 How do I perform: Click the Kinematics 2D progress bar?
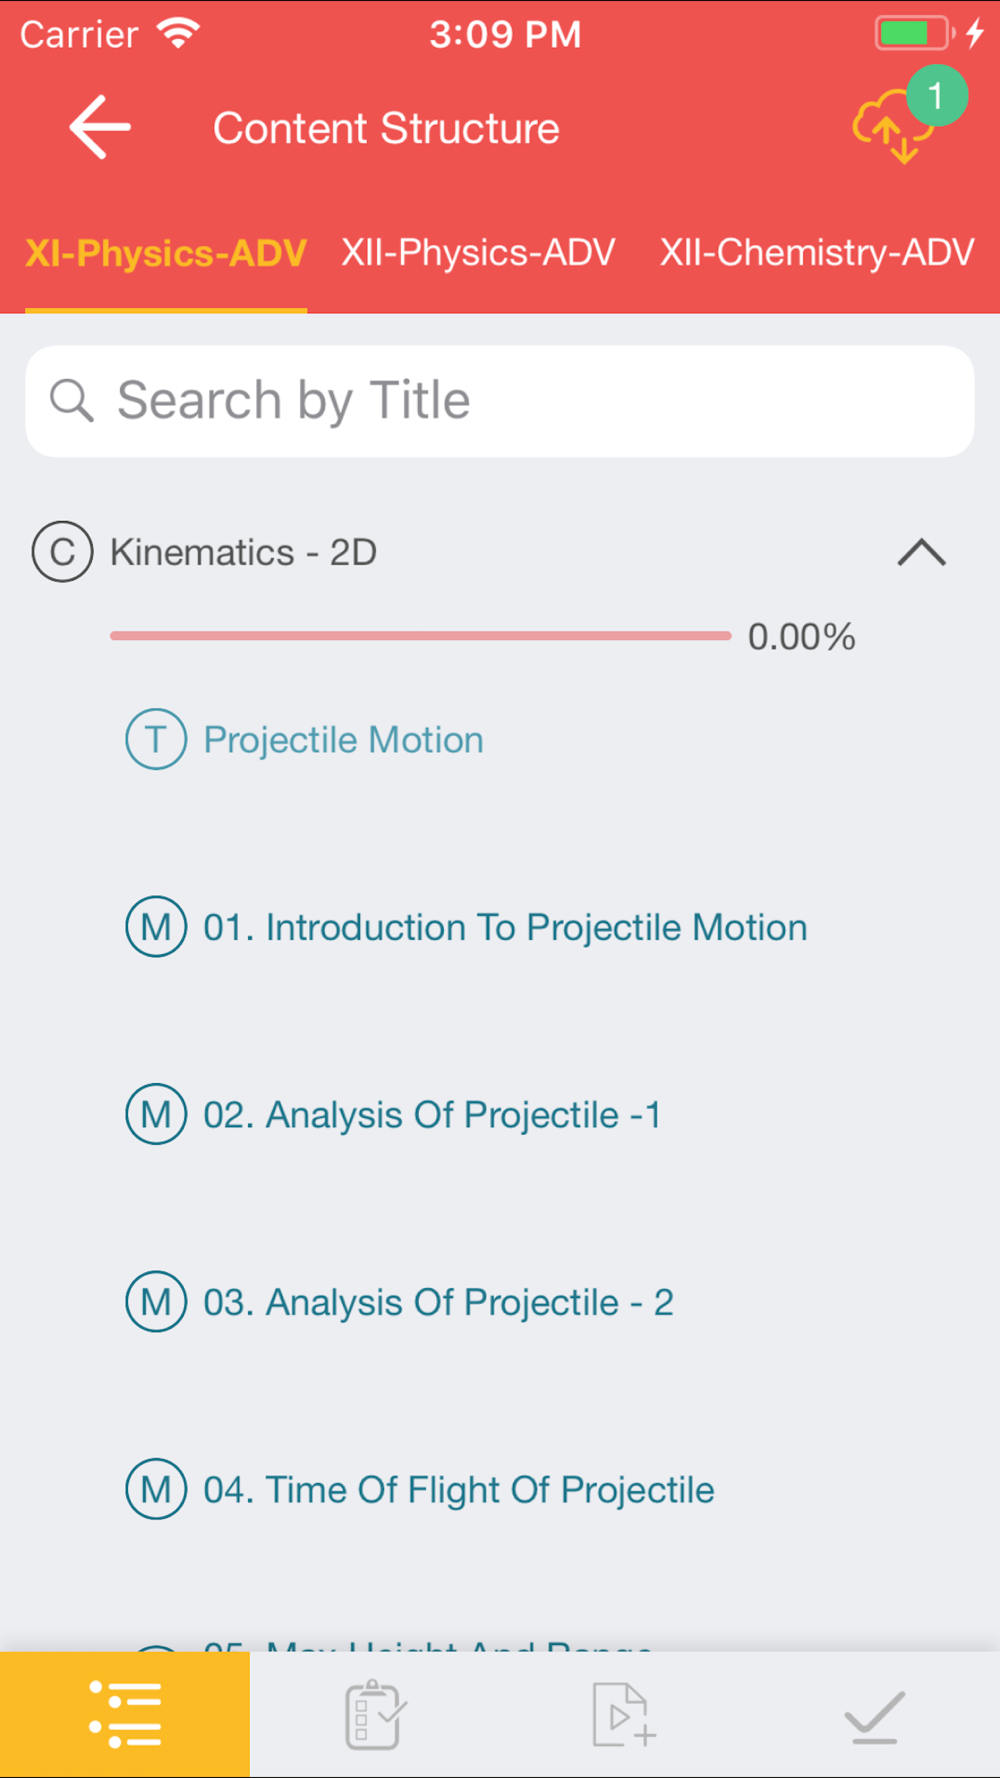pyautogui.click(x=420, y=636)
